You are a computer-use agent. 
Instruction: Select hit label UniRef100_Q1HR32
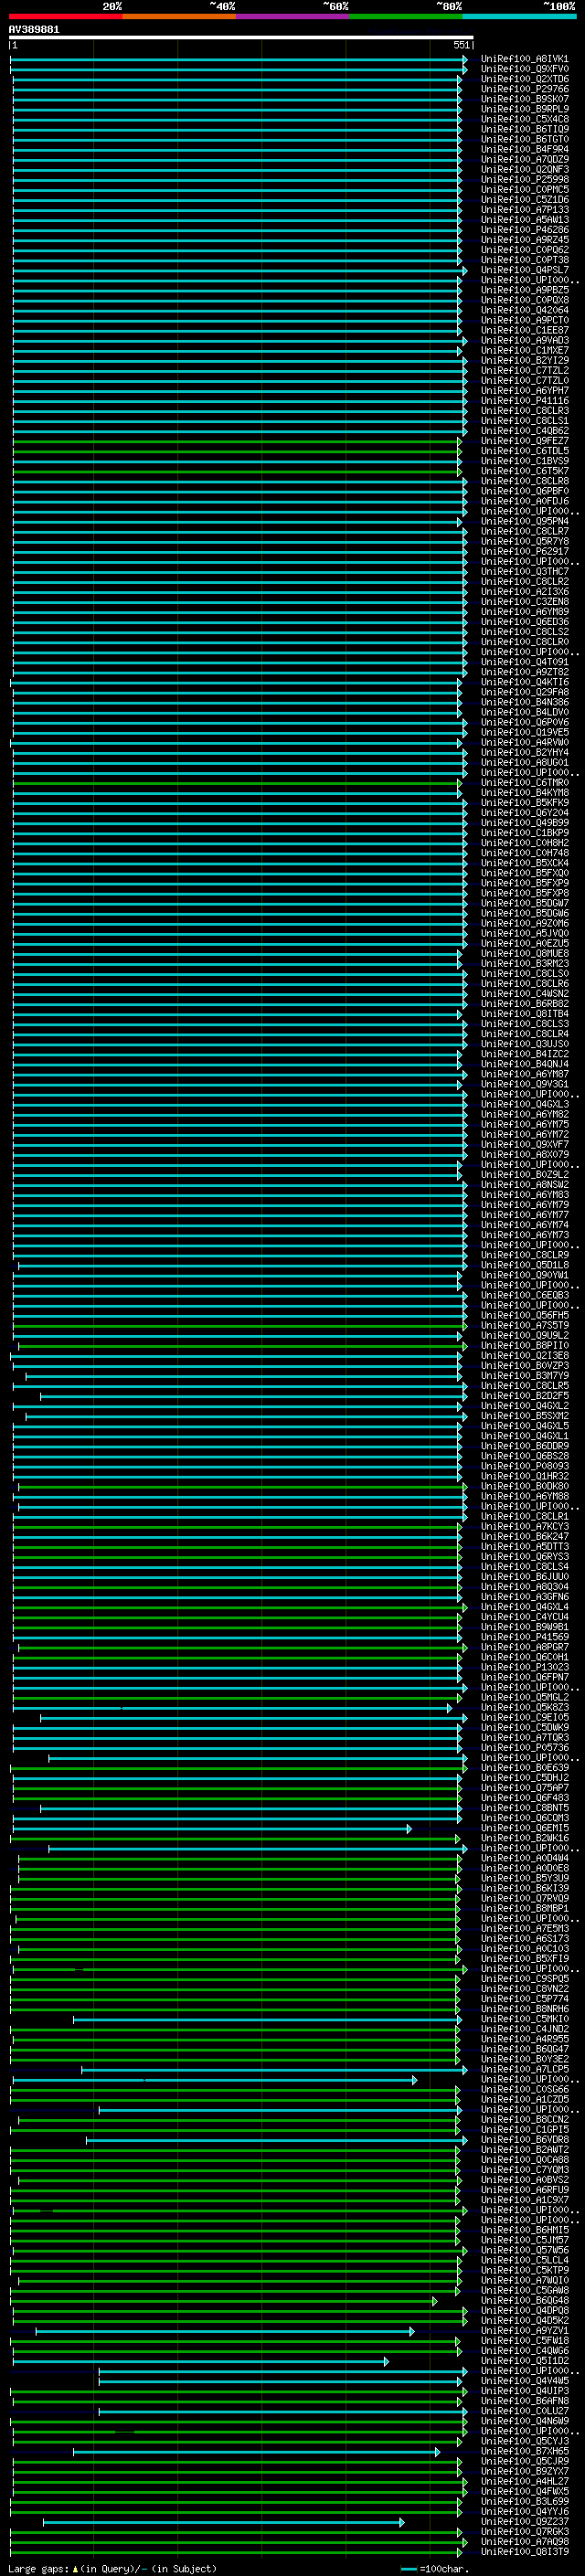click(x=524, y=1476)
